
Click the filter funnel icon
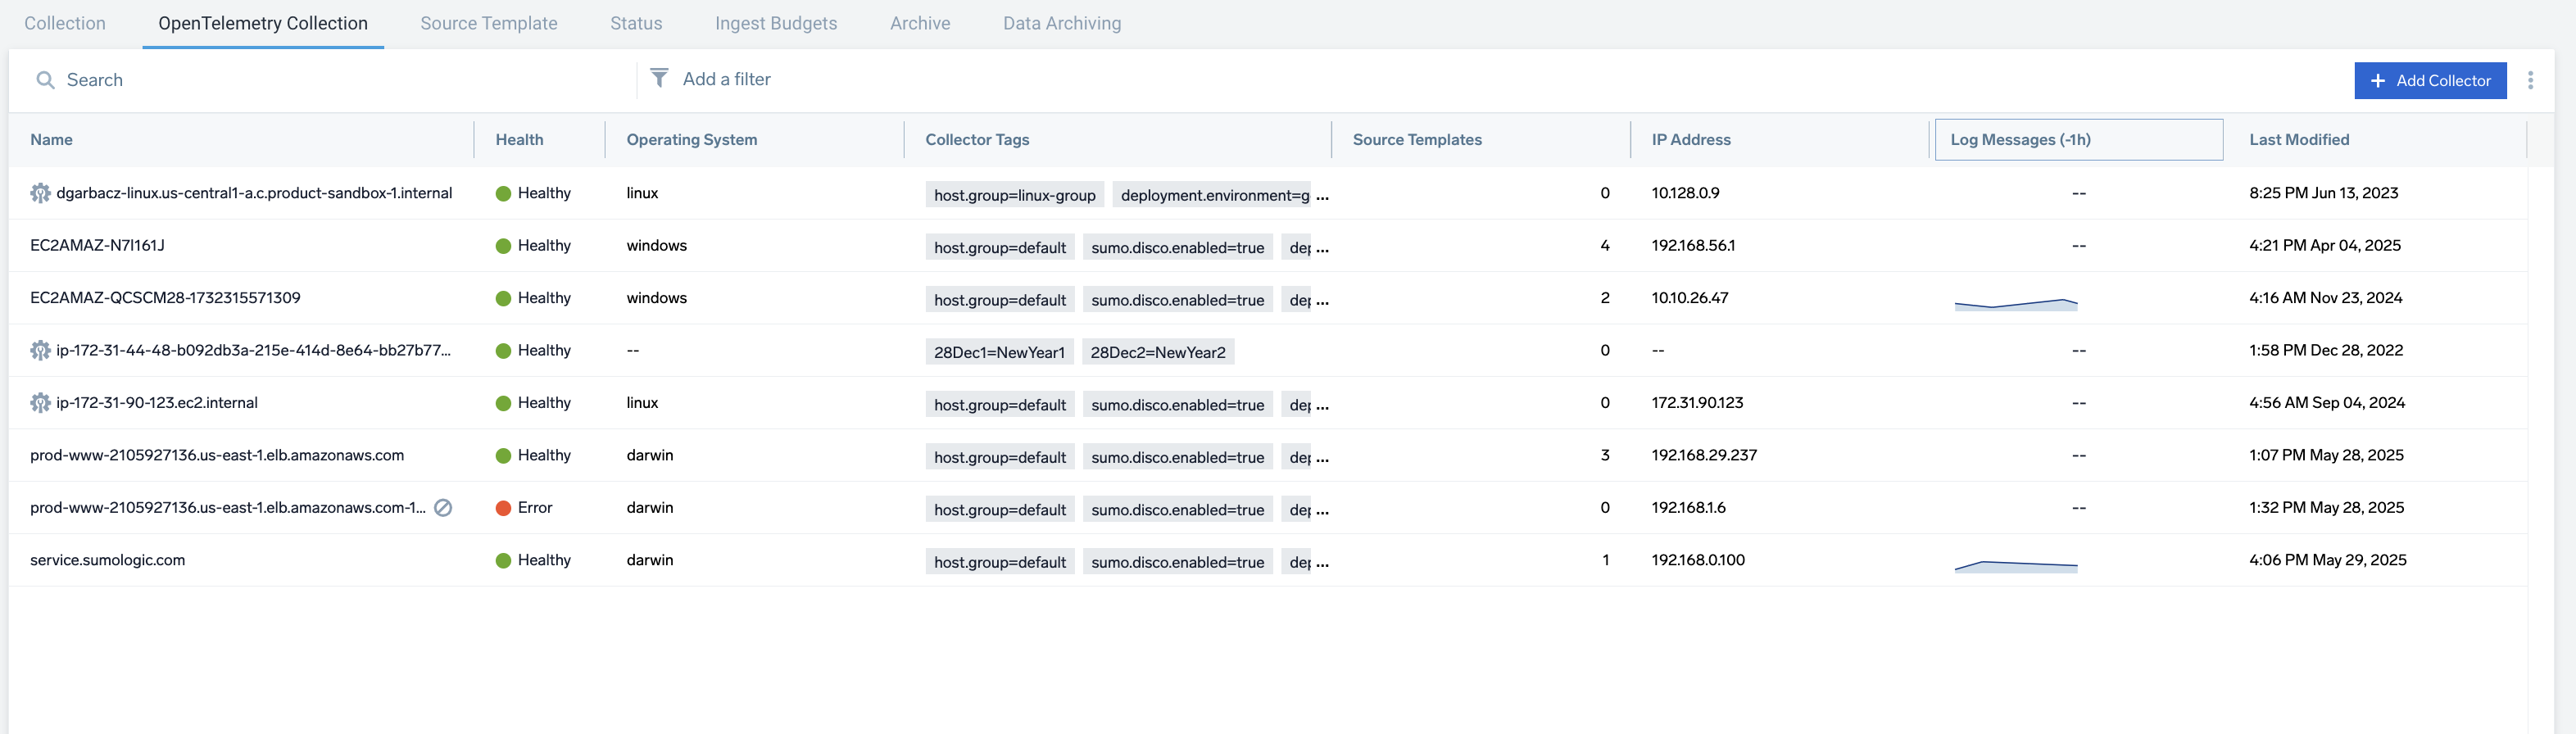[659, 78]
